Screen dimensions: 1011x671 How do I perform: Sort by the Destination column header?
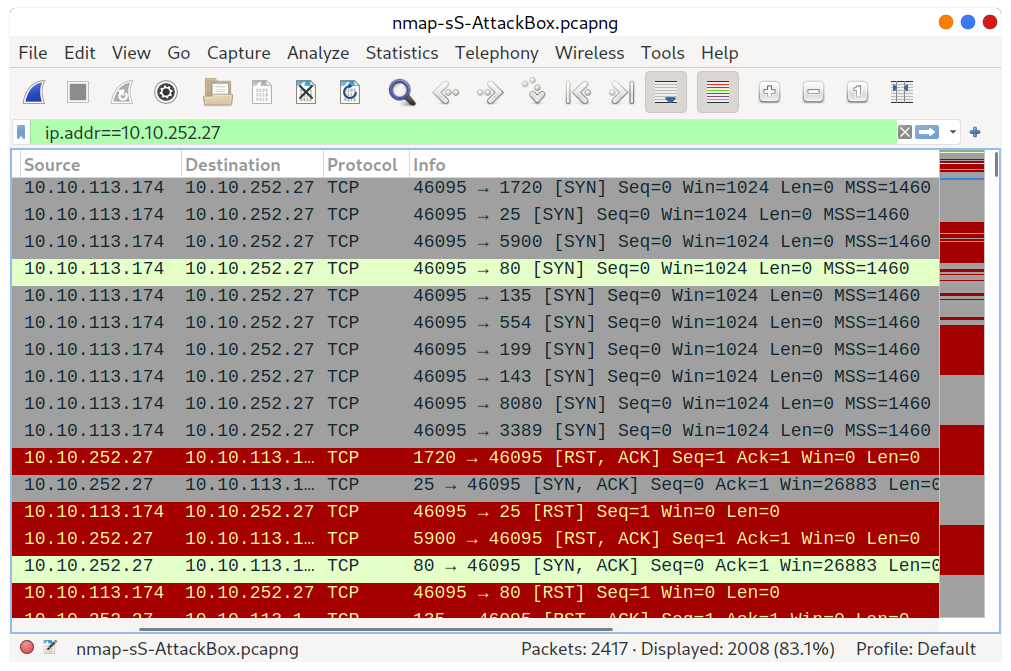click(x=252, y=165)
